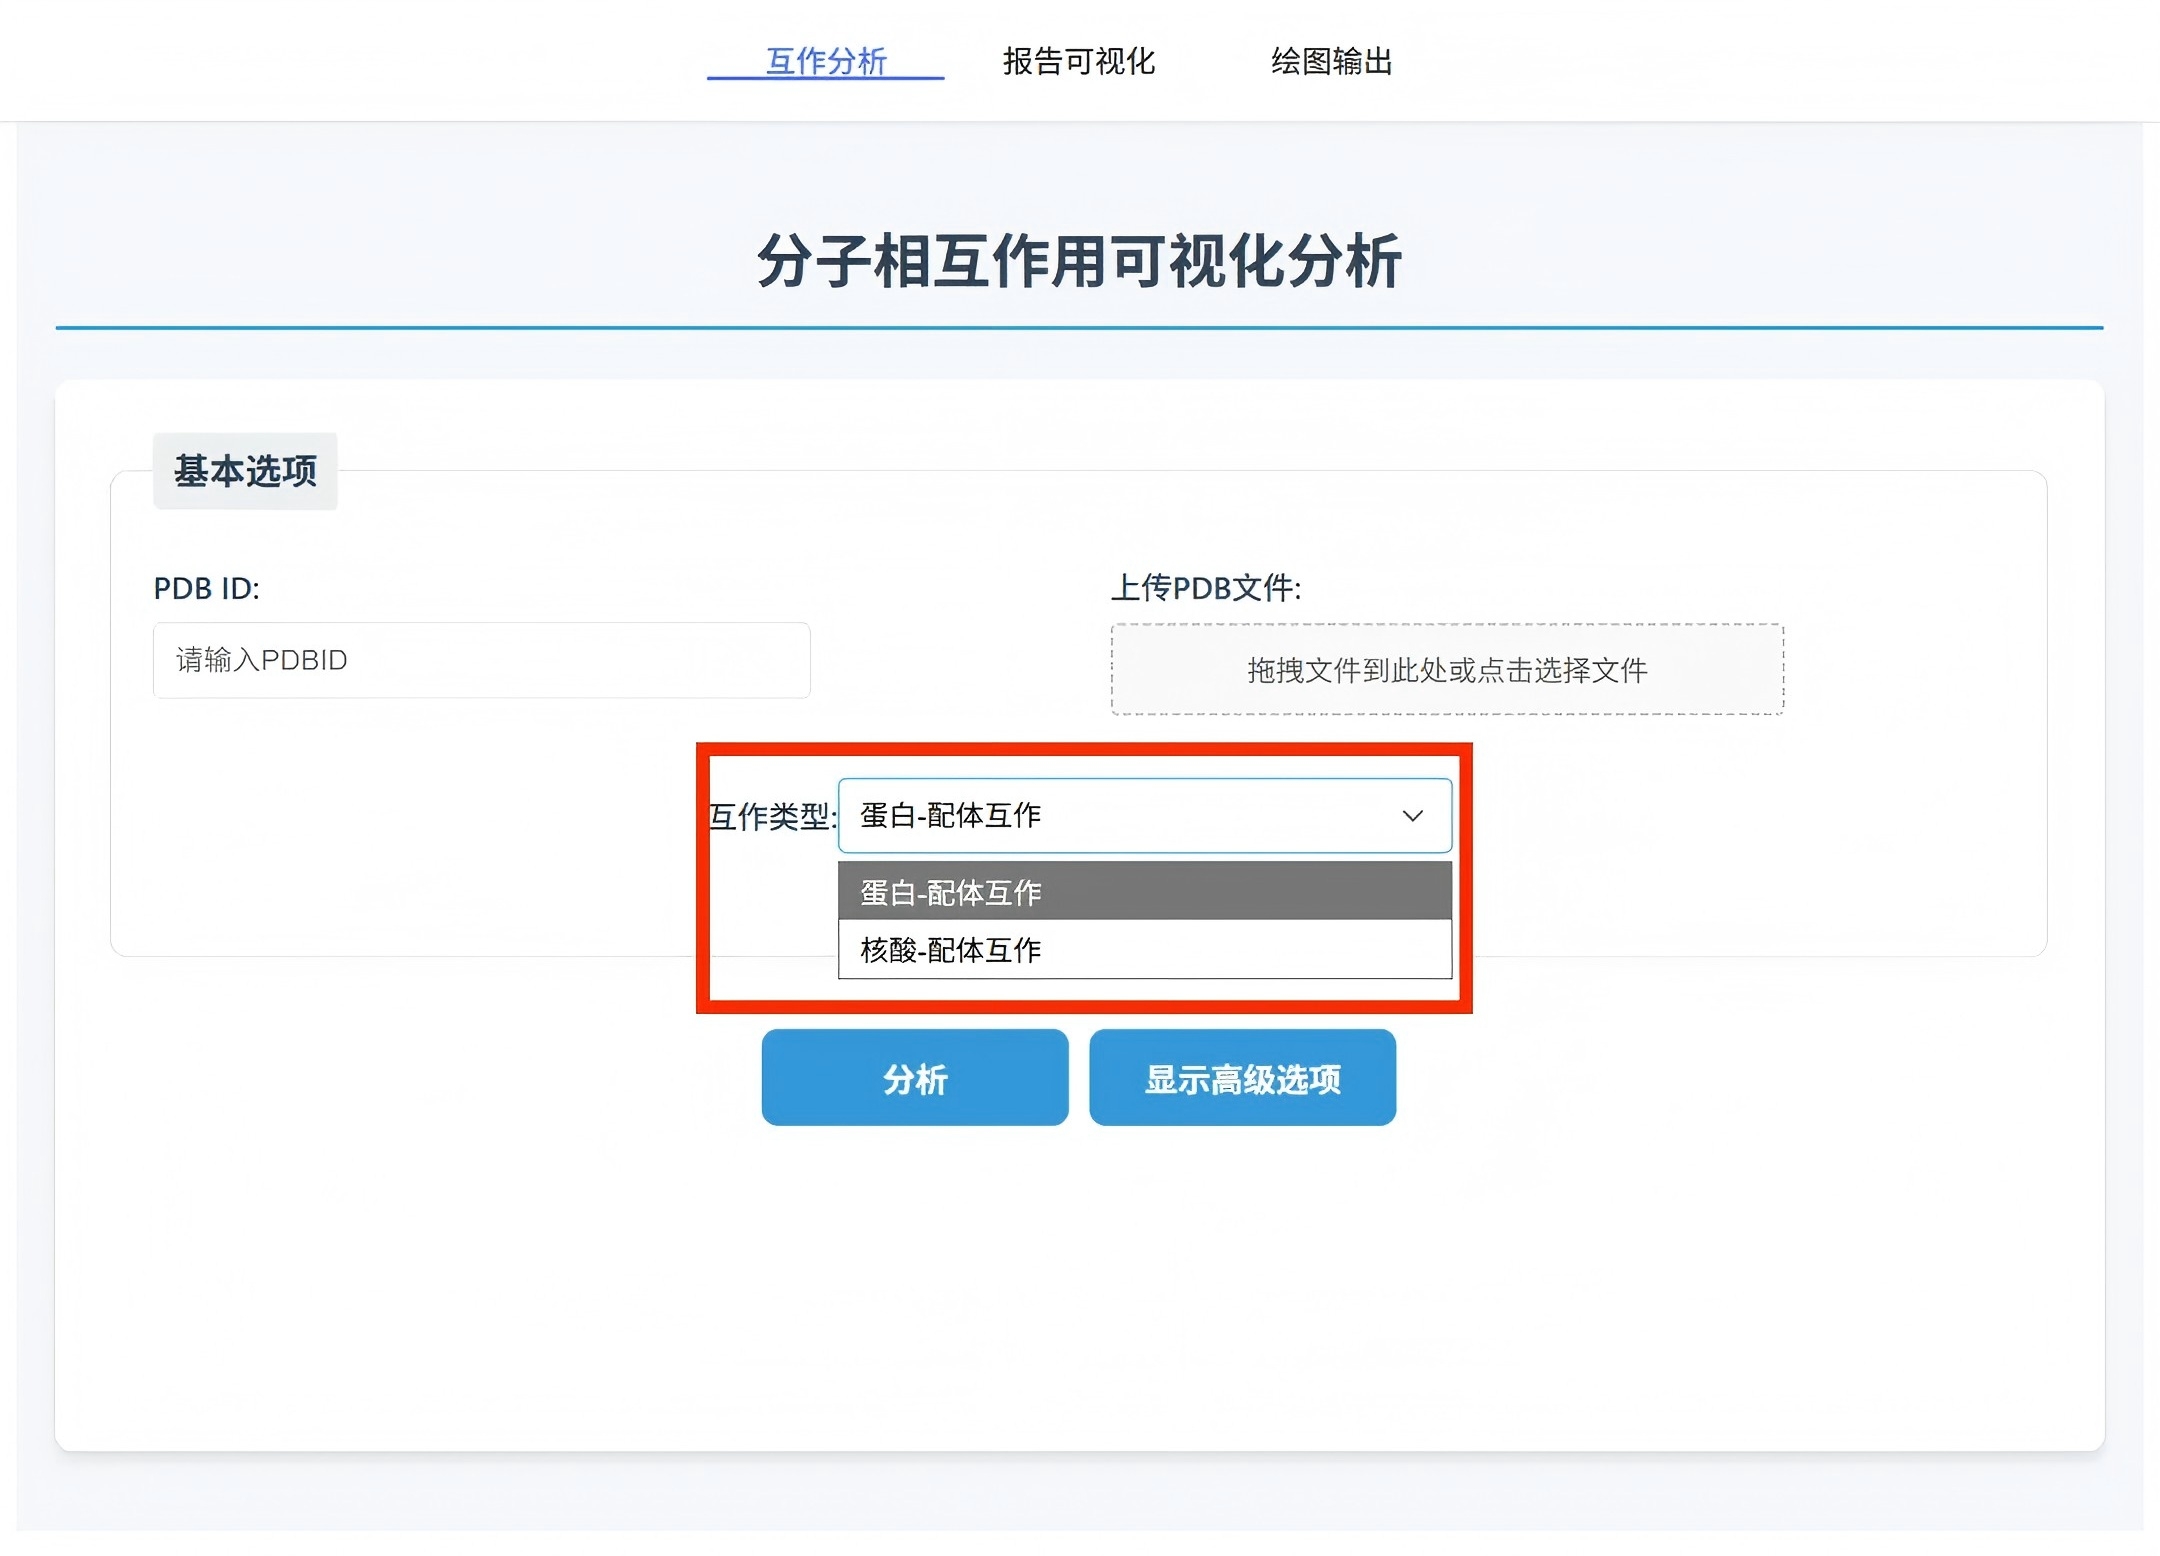This screenshot has width=2160, height=1556.
Task: Open the 报告可视化 tab
Action: [1078, 62]
